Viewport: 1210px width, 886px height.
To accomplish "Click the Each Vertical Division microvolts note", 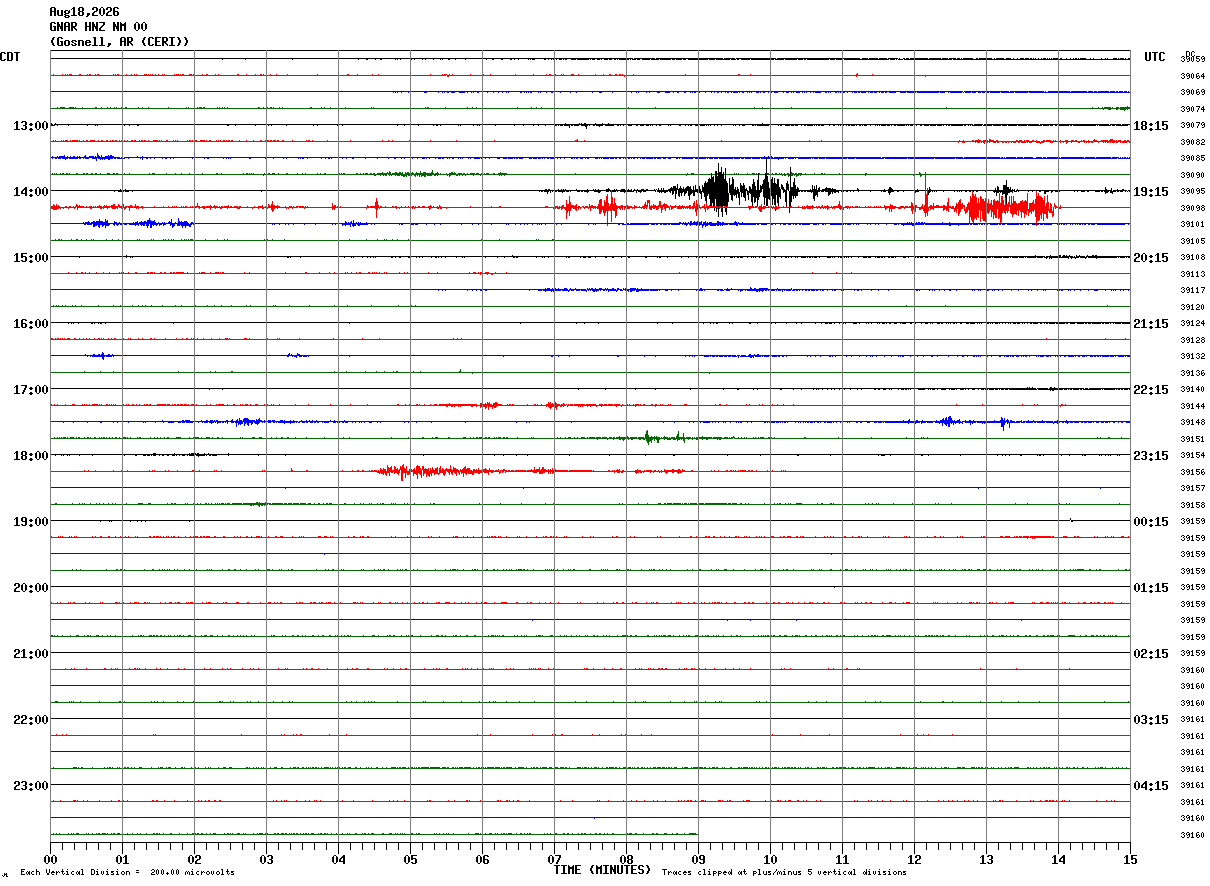I will 127,872.
